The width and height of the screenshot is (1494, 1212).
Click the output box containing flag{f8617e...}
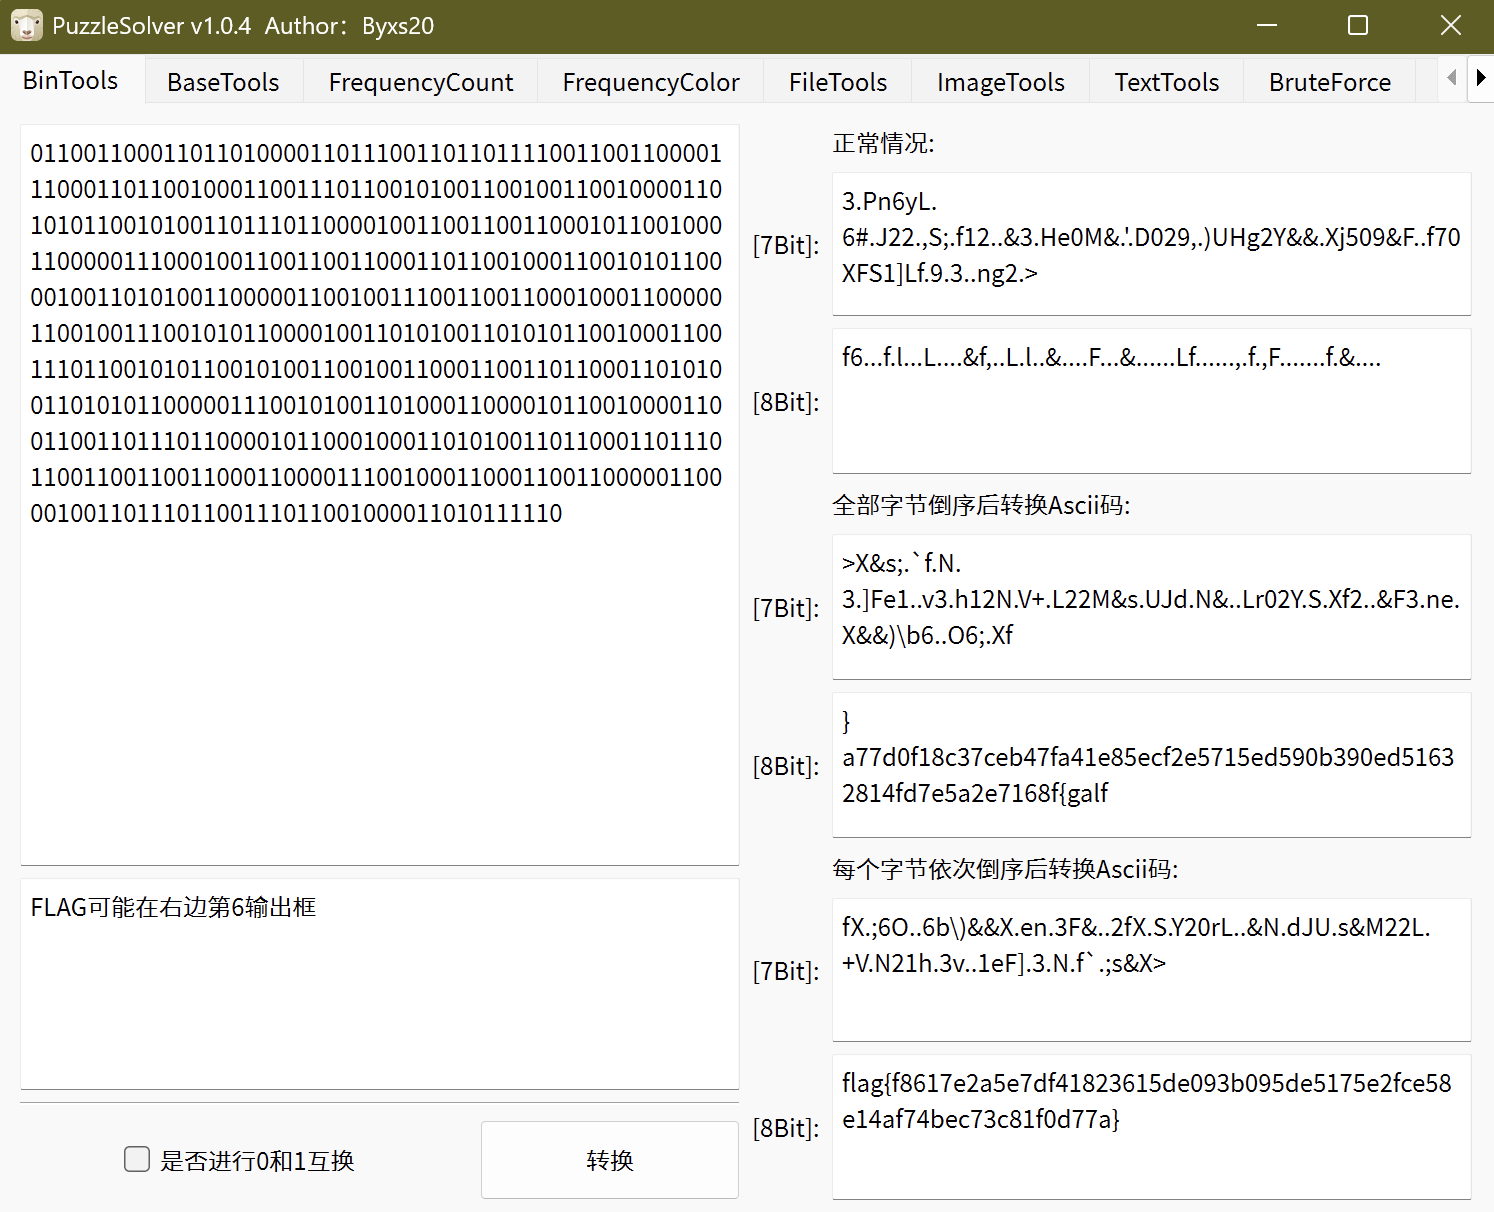(1150, 1126)
